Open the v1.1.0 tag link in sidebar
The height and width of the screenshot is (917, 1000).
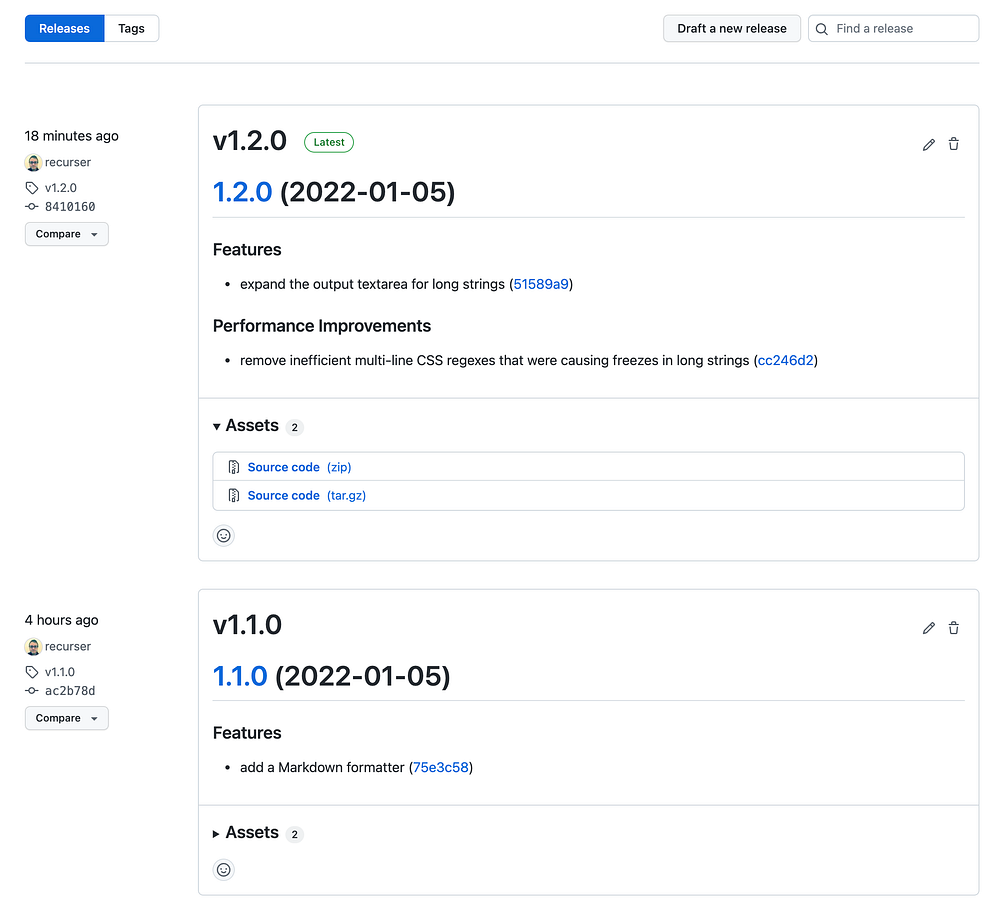(x=60, y=671)
